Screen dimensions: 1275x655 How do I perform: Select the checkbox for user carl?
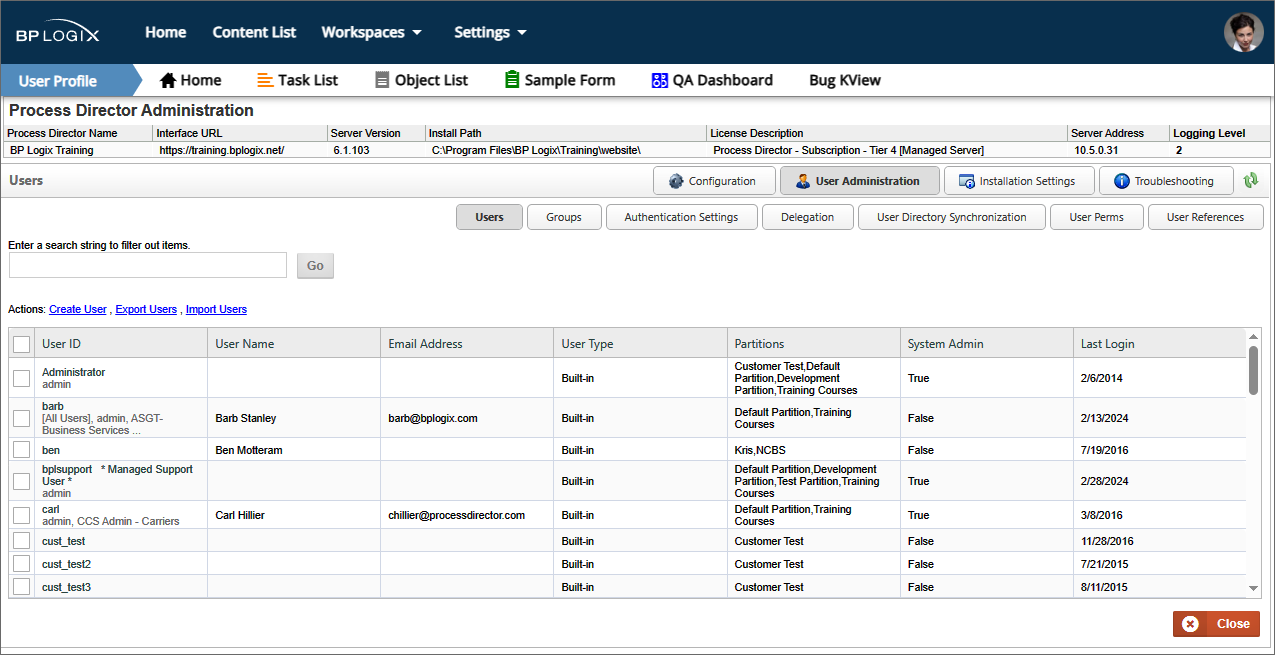pyautogui.click(x=22, y=515)
